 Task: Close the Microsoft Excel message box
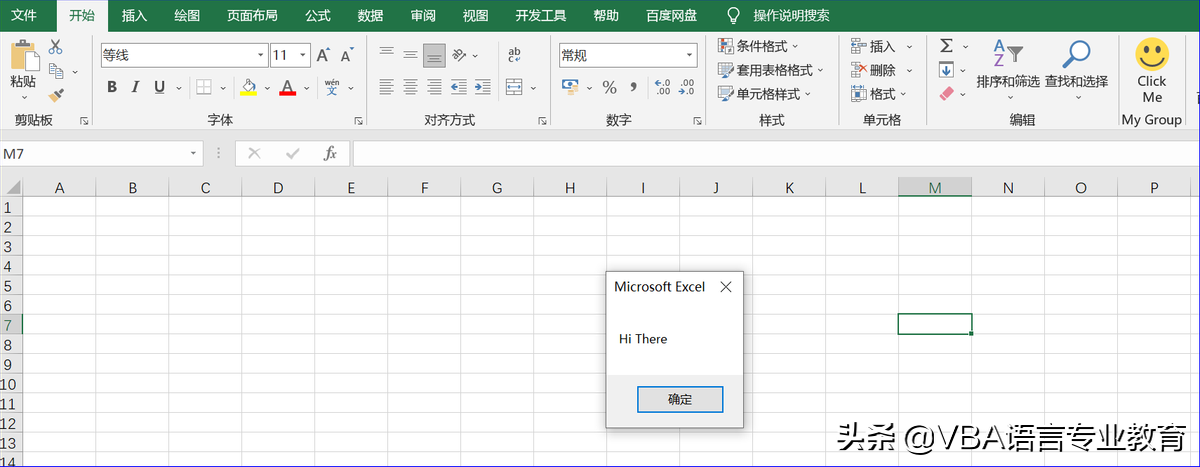(726, 287)
